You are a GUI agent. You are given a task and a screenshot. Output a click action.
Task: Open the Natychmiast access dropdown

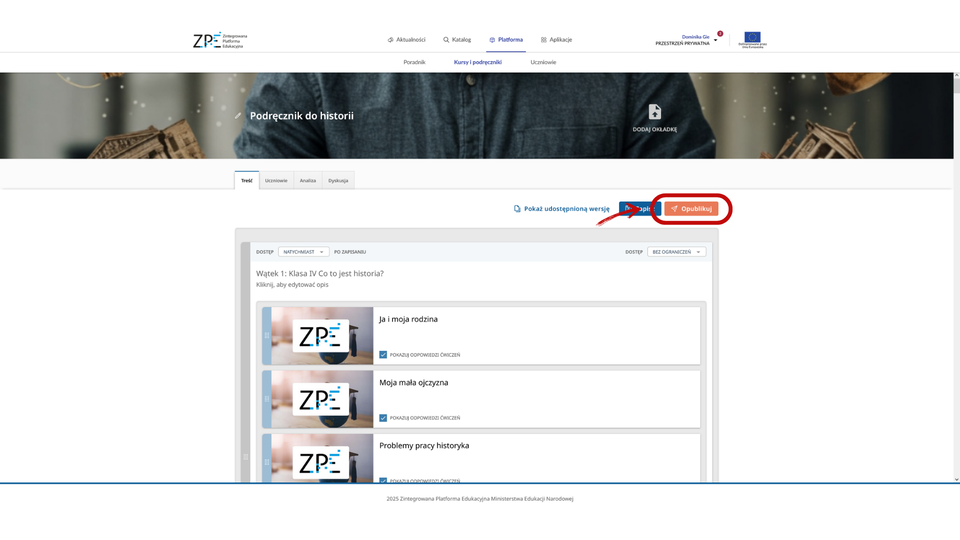pyautogui.click(x=303, y=252)
